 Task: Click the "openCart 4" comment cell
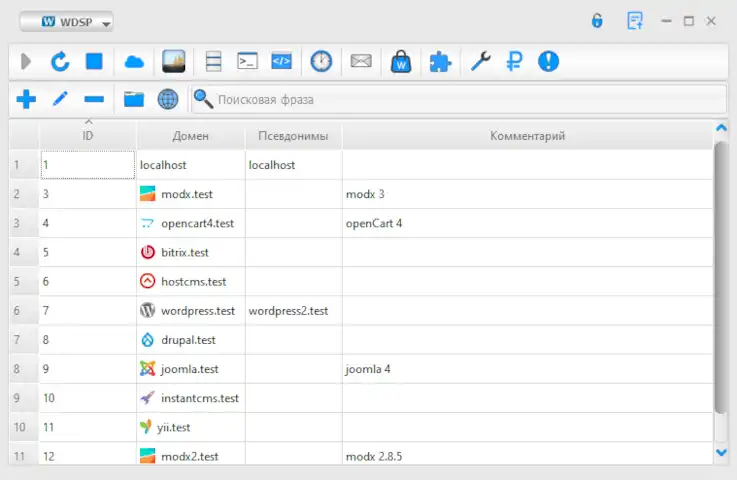pyautogui.click(x=527, y=223)
